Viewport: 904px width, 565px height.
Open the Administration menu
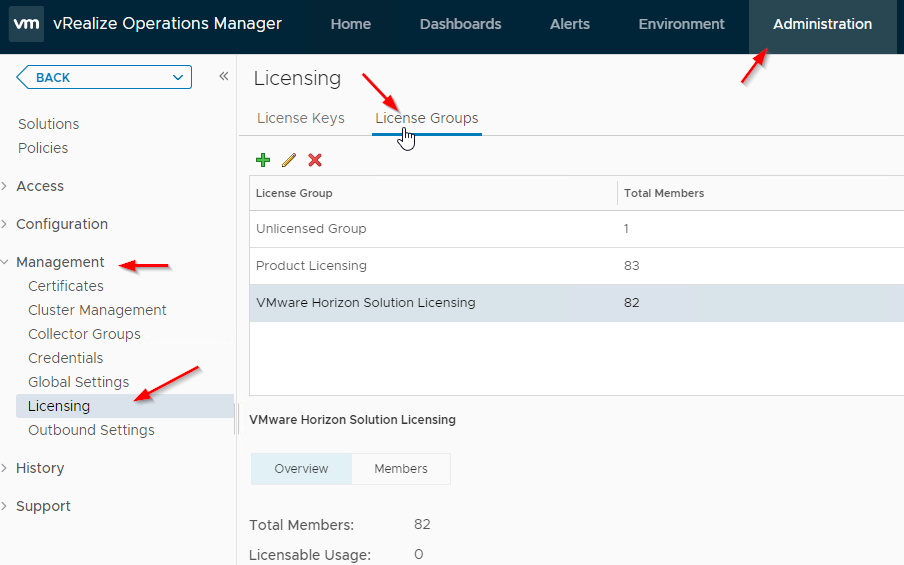pyautogui.click(x=822, y=24)
